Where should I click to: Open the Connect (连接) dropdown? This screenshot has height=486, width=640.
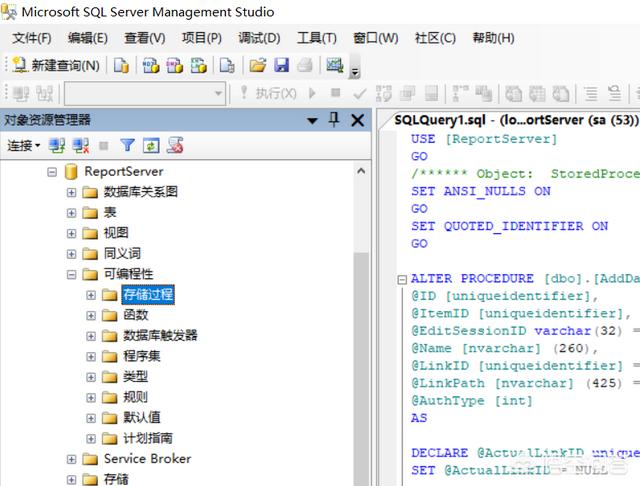coord(24,145)
